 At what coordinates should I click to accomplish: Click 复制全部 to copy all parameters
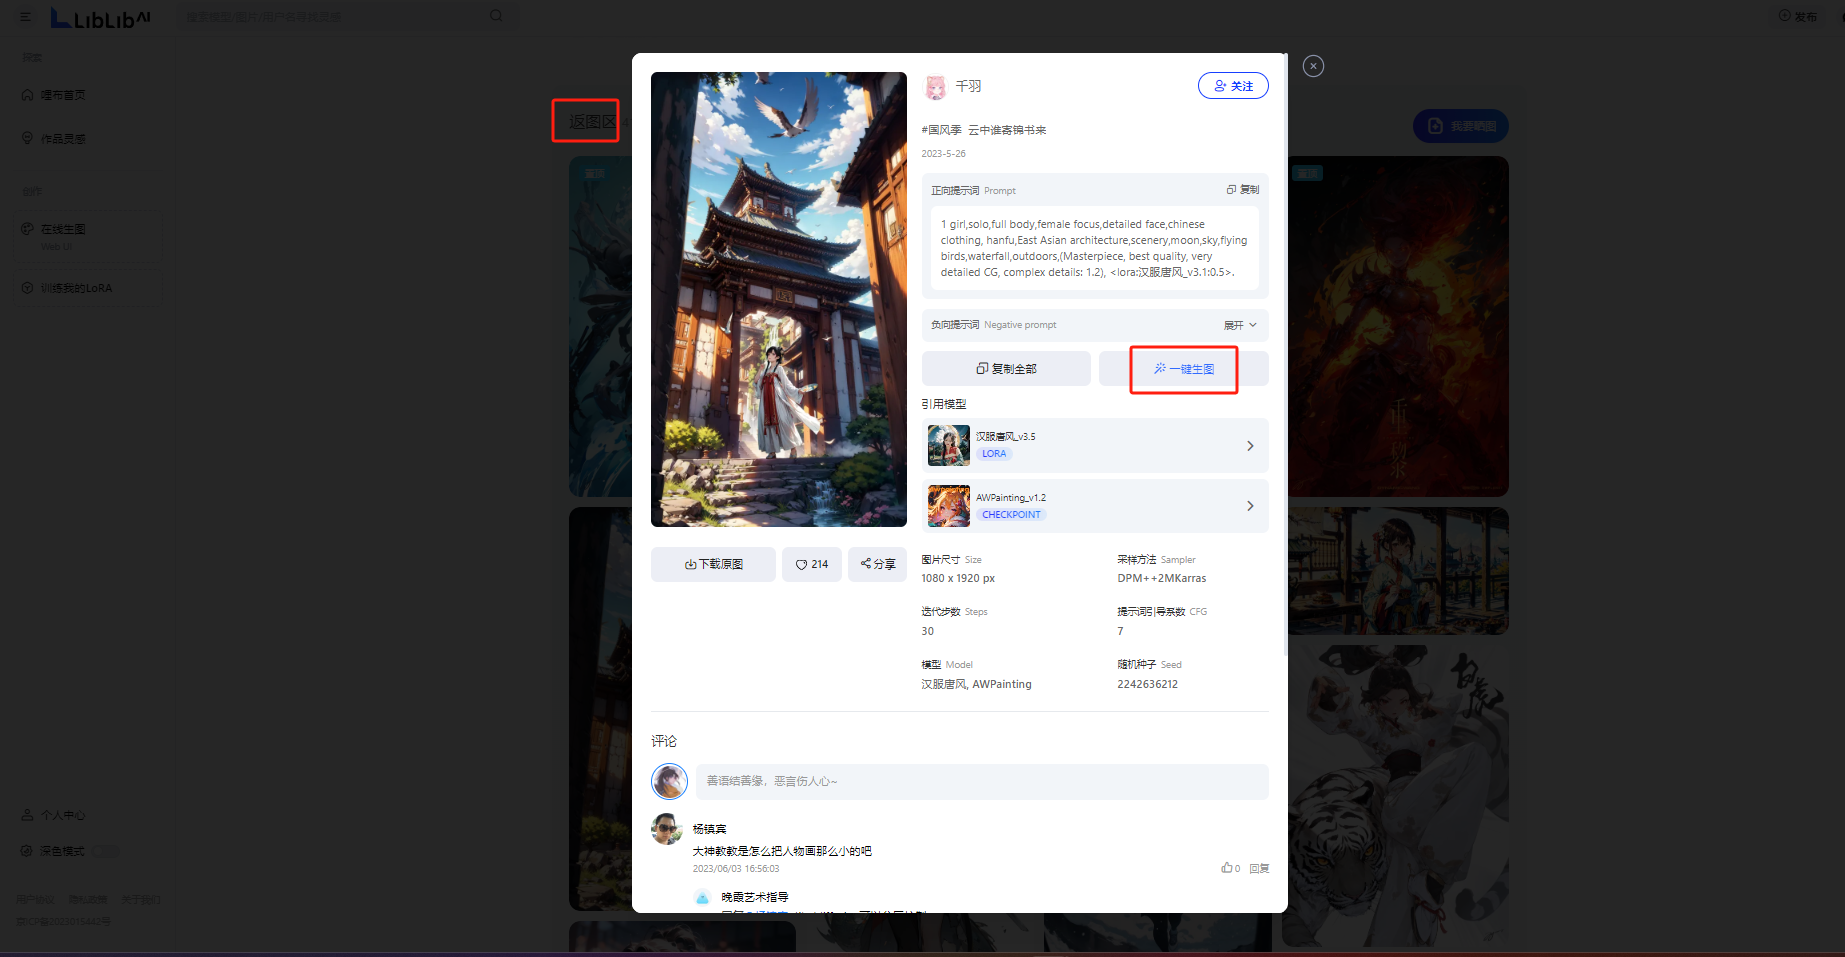1006,369
